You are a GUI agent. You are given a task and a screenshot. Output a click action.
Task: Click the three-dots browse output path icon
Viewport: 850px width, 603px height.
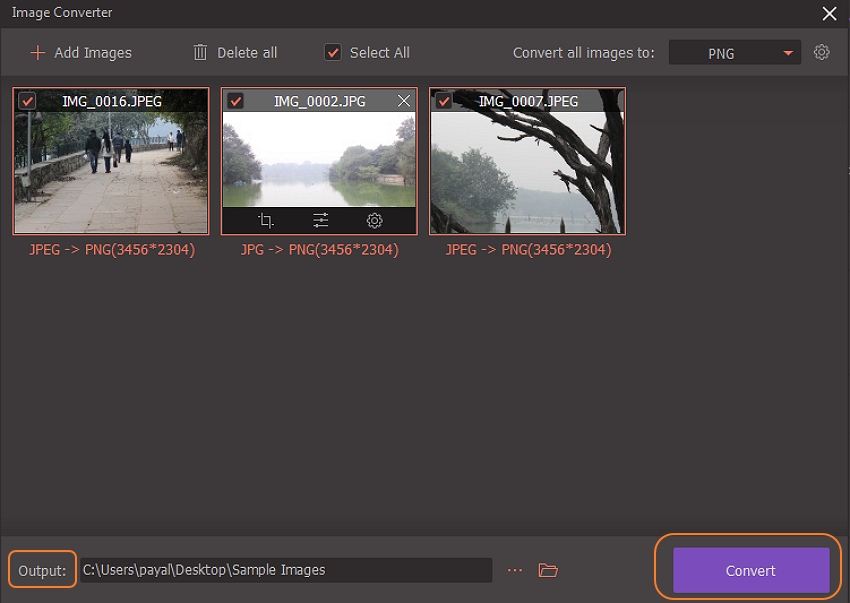pos(515,570)
